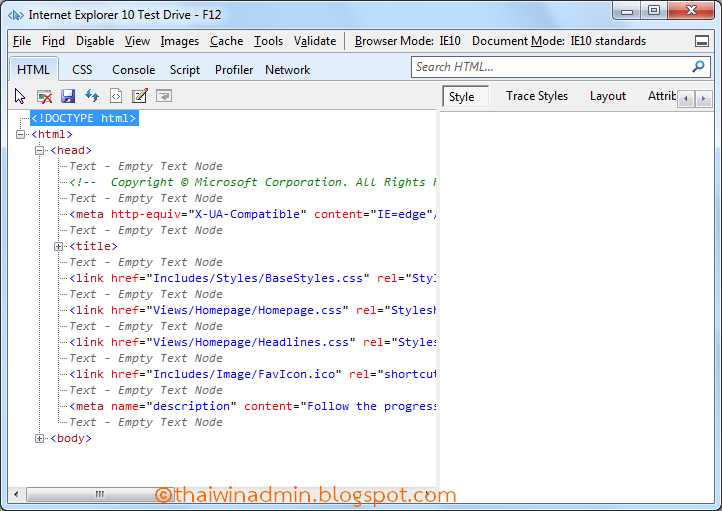Select the <html> tag text
Screen dimensions: 722x511
coord(52,134)
